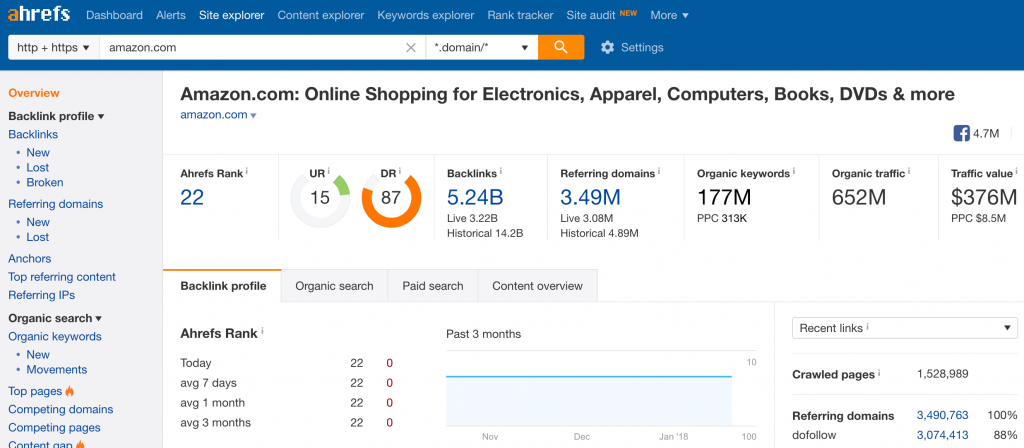Viewport: 1024px width, 448px height.
Task: Click the info icon beside Traffic value
Action: pos(1017,171)
